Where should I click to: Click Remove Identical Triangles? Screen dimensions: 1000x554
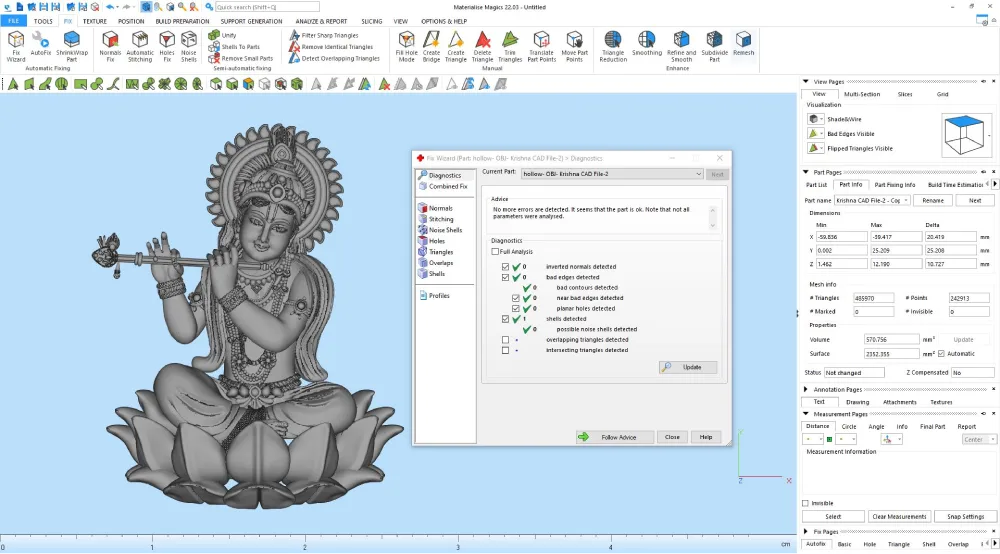point(331,47)
